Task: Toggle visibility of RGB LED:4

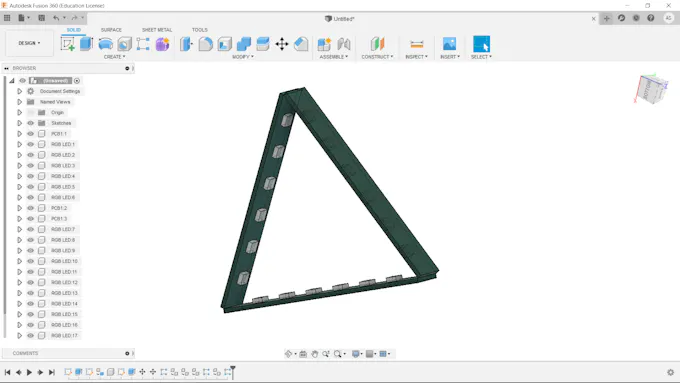Action: pyautogui.click(x=30, y=176)
